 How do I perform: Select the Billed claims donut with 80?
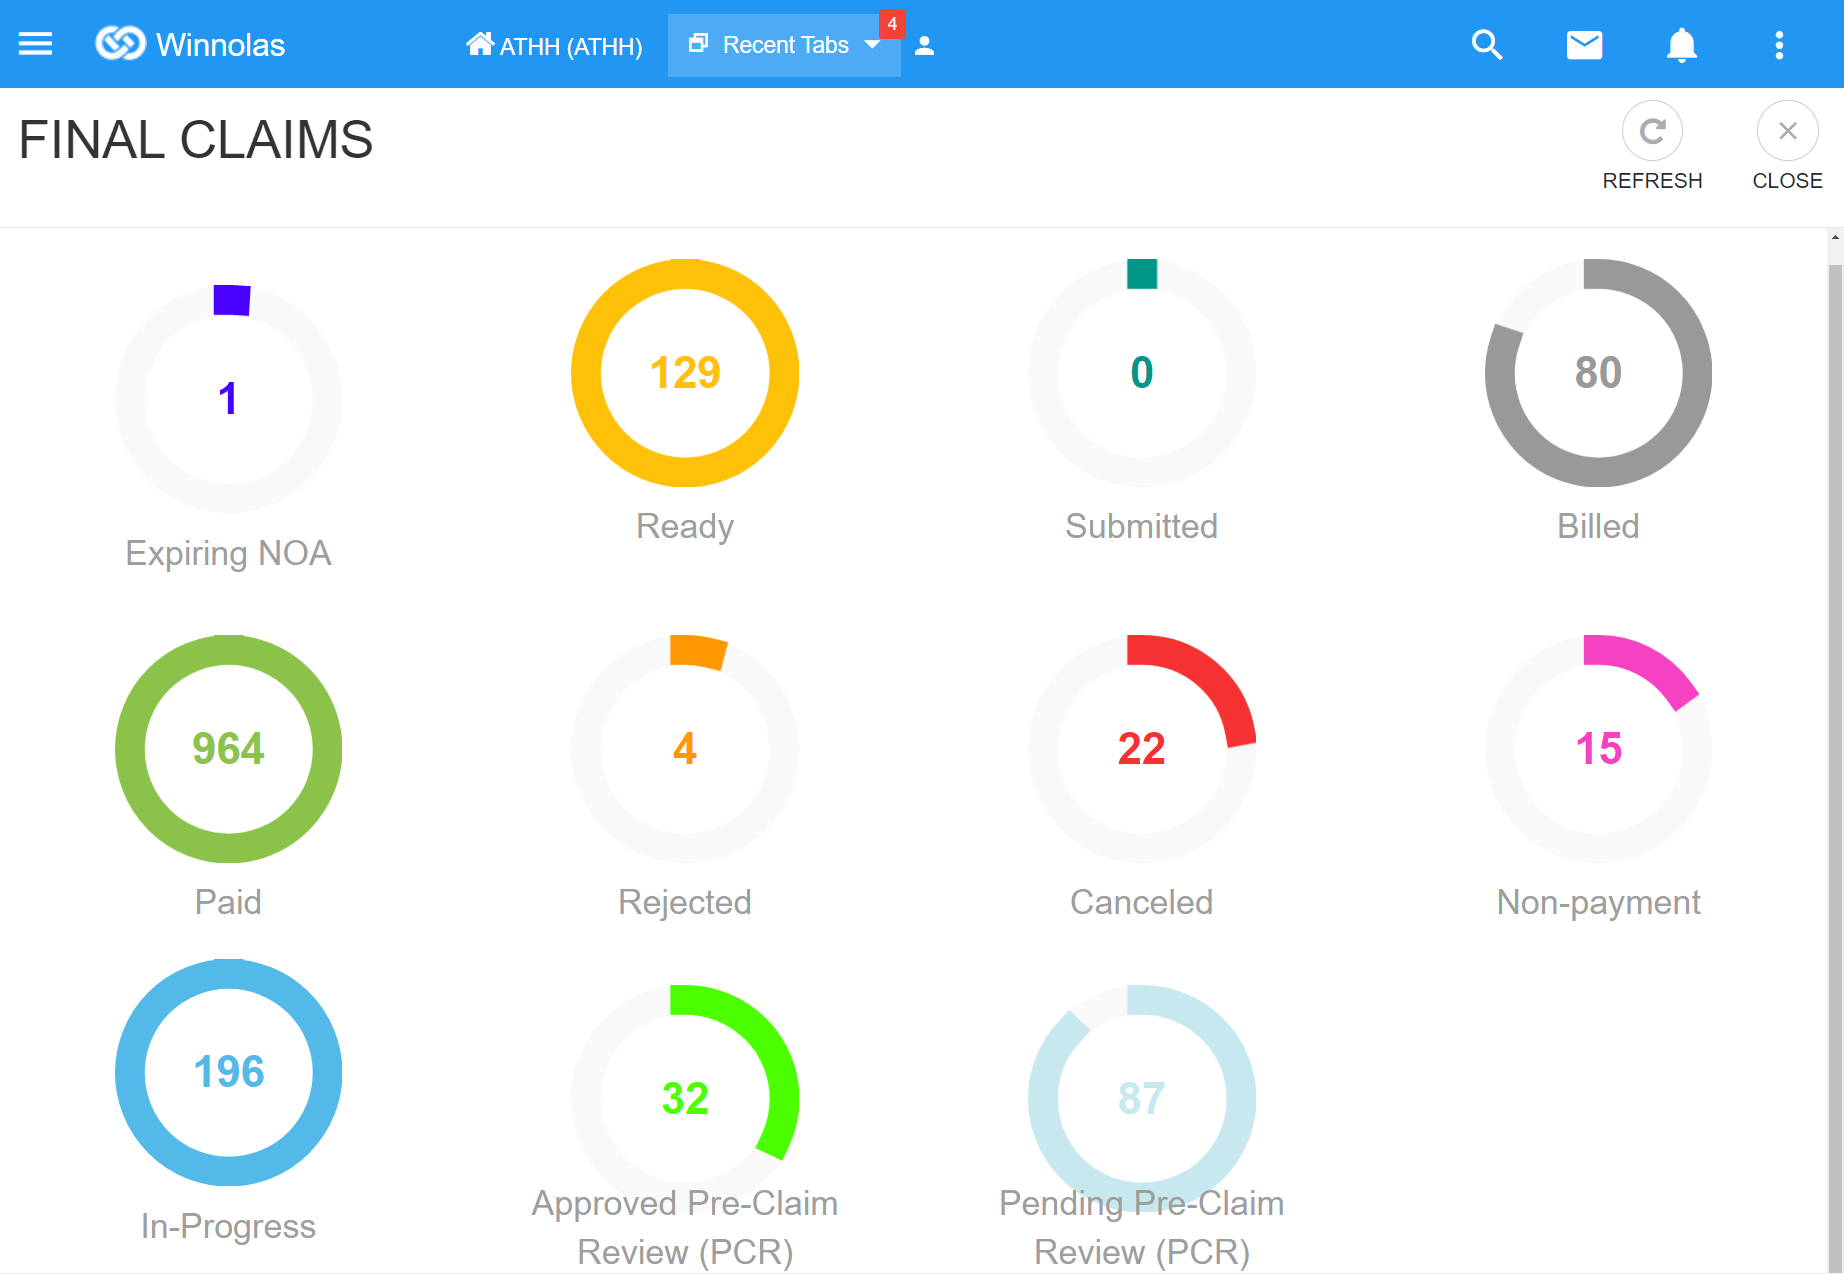point(1598,373)
